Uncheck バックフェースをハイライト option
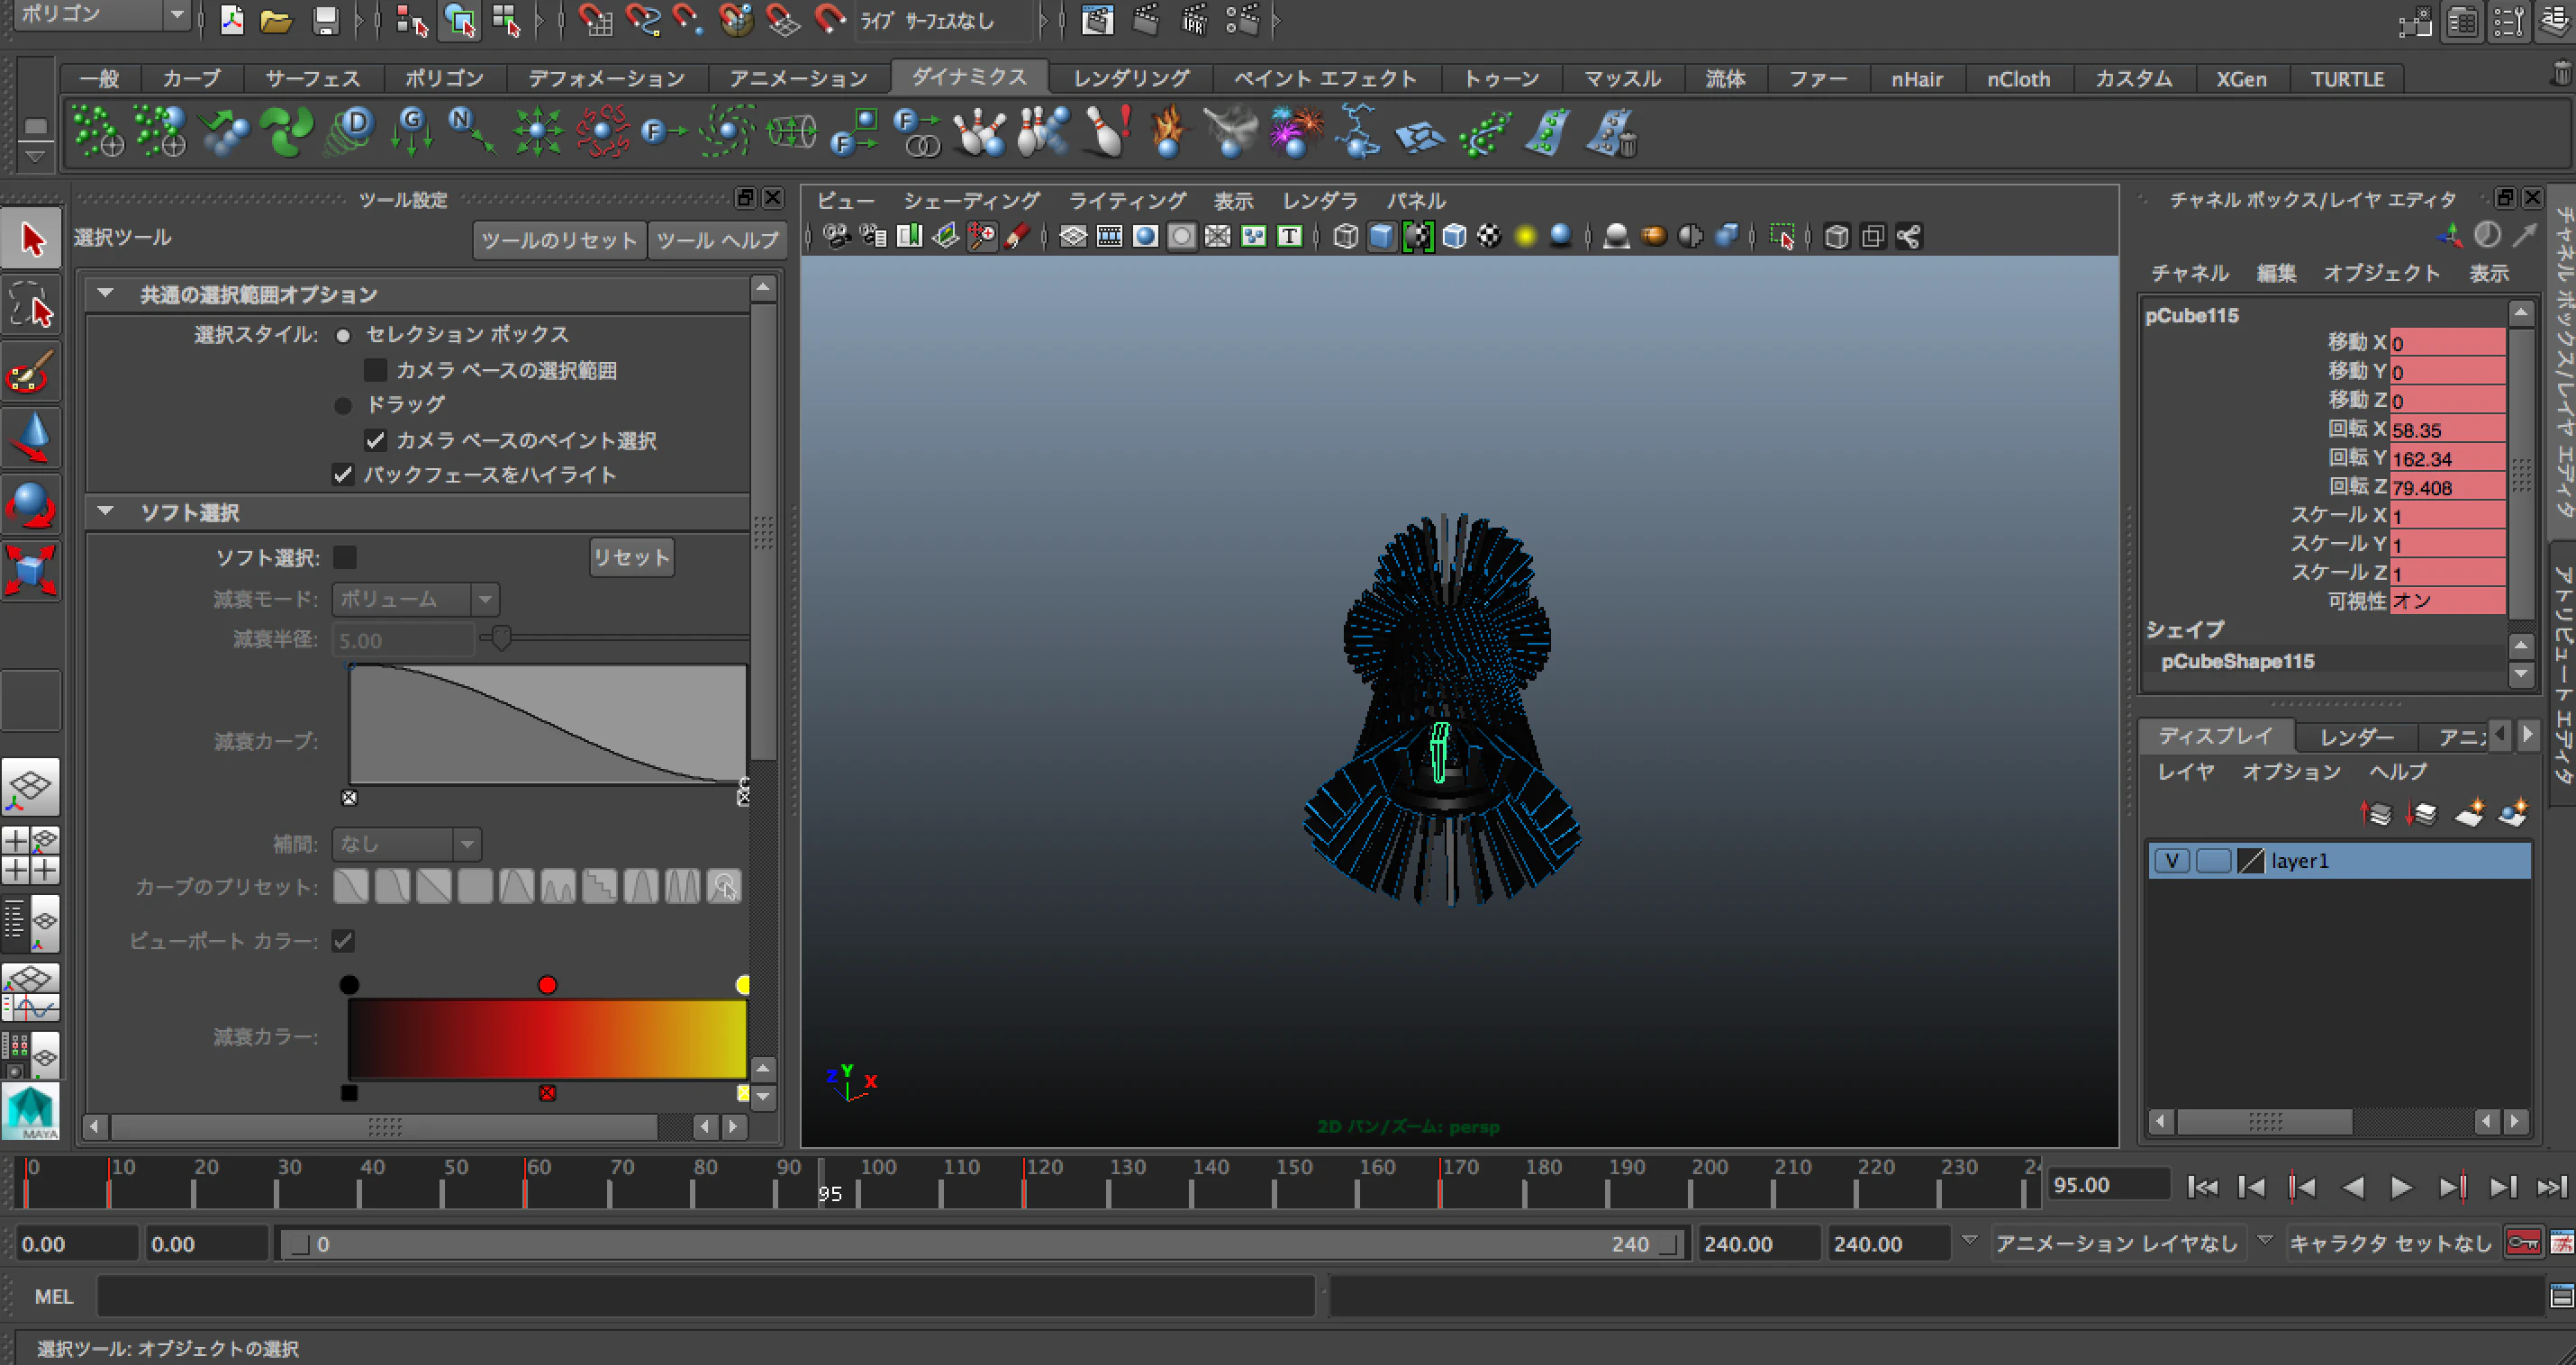The width and height of the screenshot is (2576, 1365). coord(343,474)
